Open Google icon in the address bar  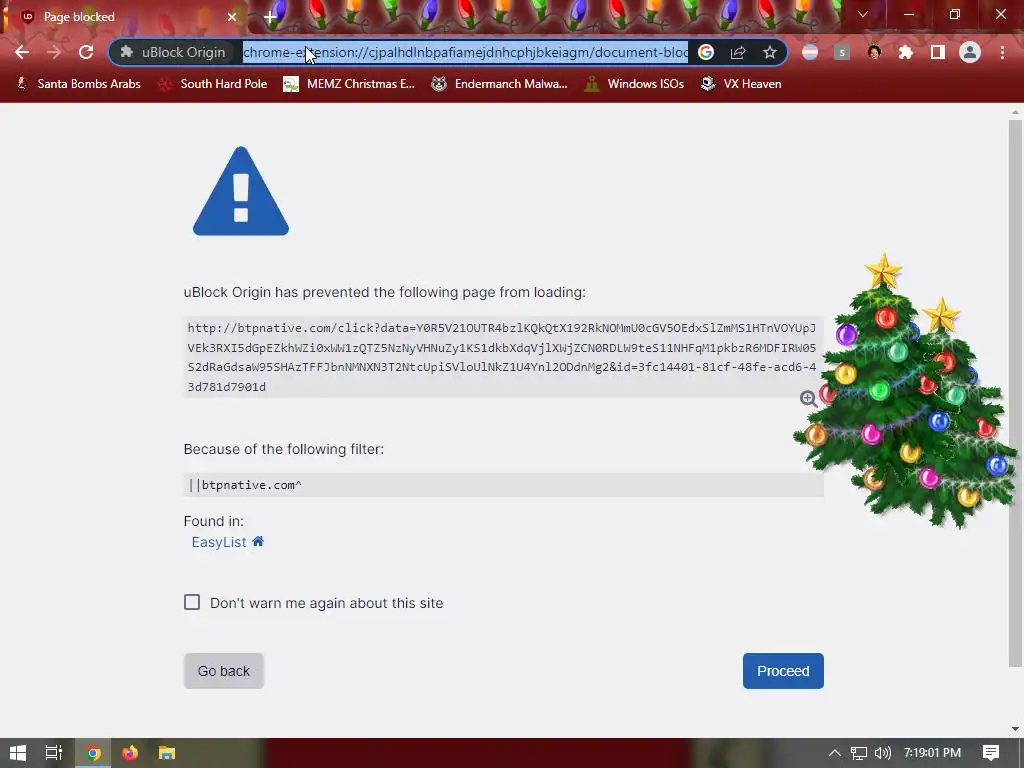click(x=705, y=52)
